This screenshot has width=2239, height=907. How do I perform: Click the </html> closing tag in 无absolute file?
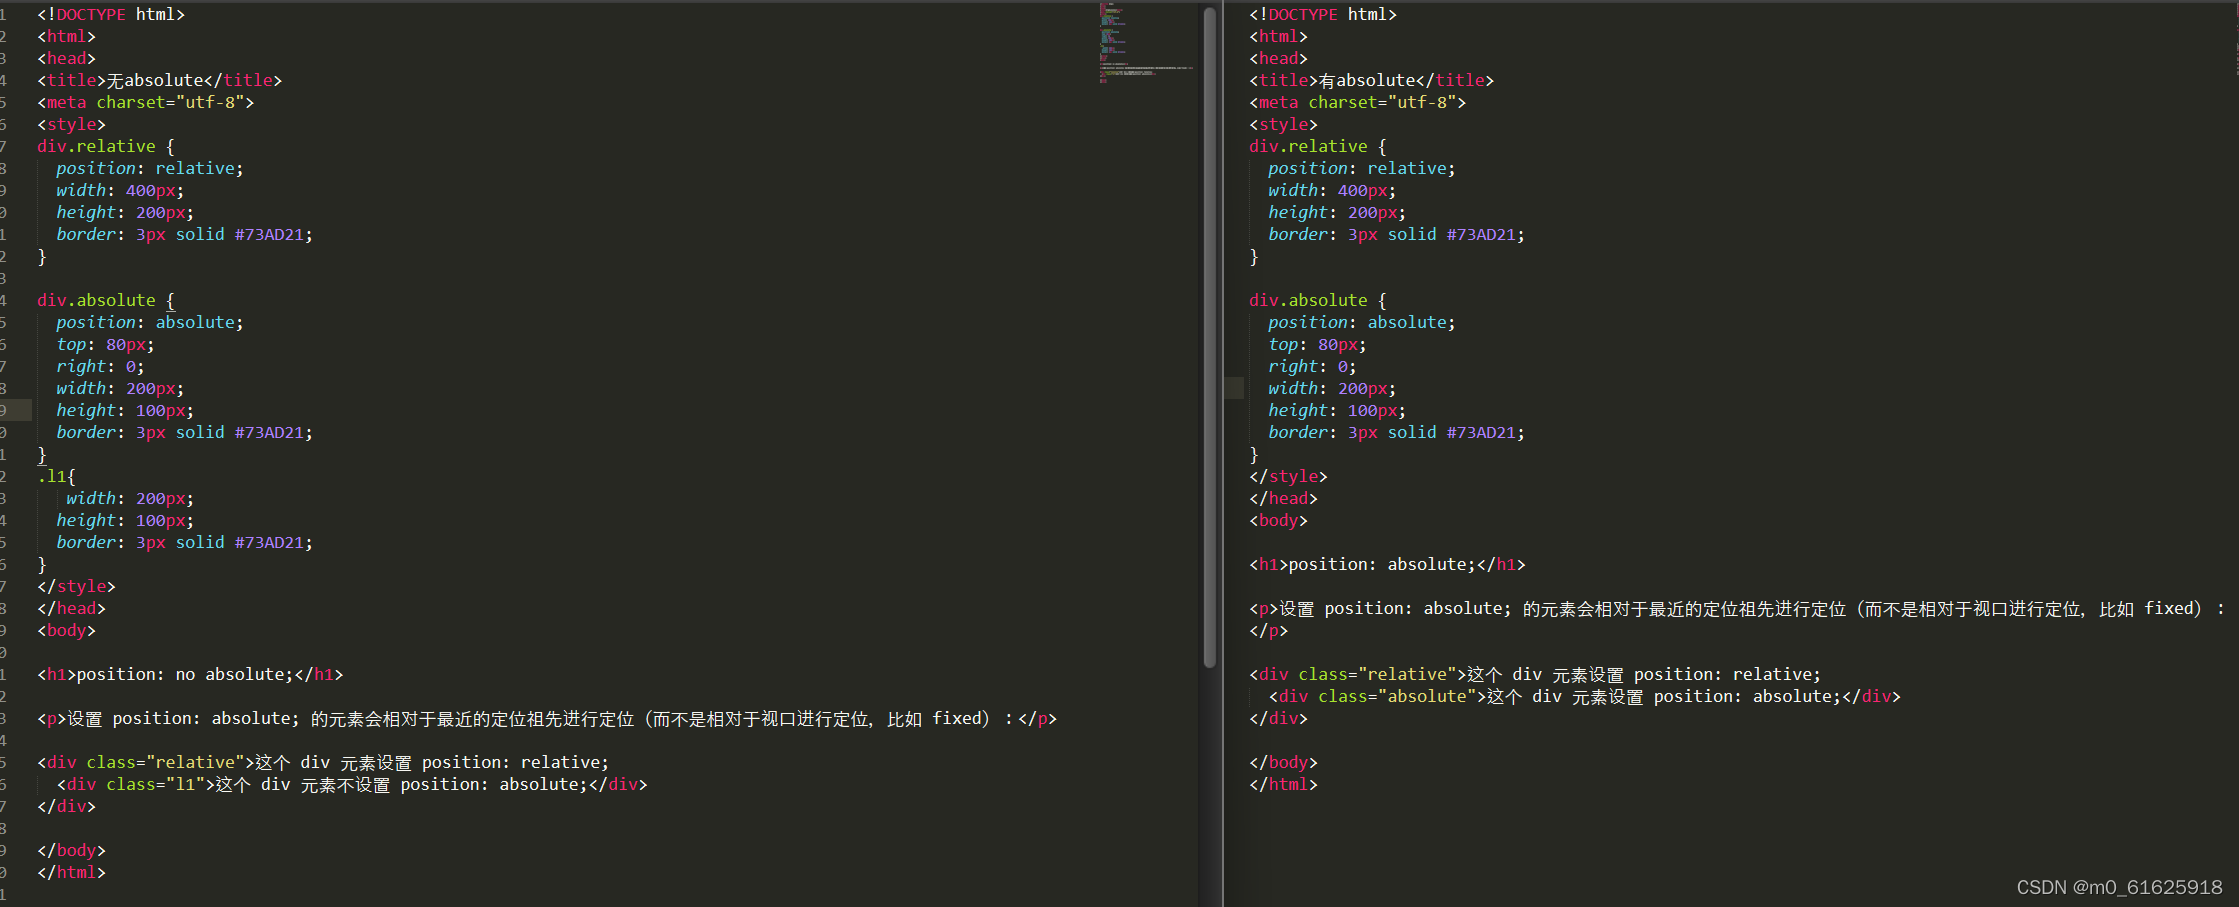71,872
